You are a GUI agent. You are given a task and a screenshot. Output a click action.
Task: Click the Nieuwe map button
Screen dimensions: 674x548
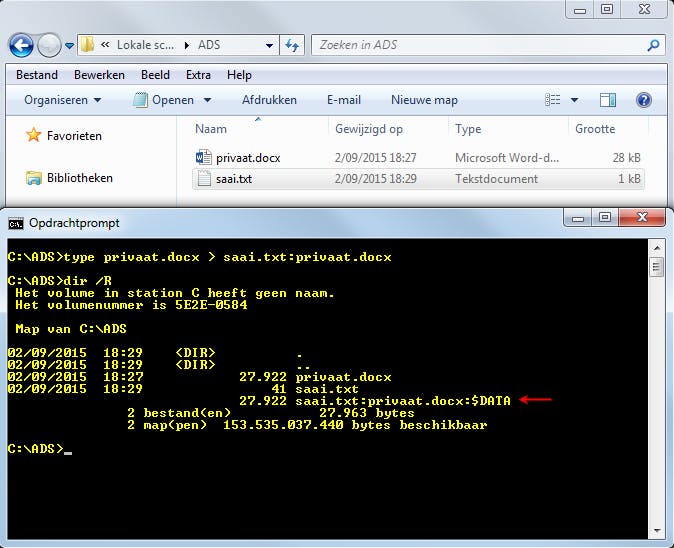tap(424, 100)
